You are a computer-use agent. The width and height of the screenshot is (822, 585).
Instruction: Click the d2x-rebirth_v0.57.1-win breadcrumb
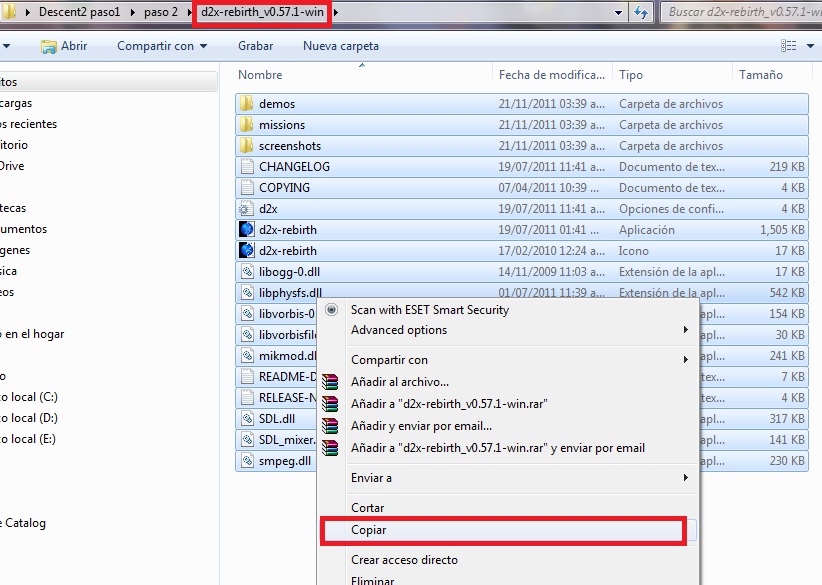click(x=262, y=12)
